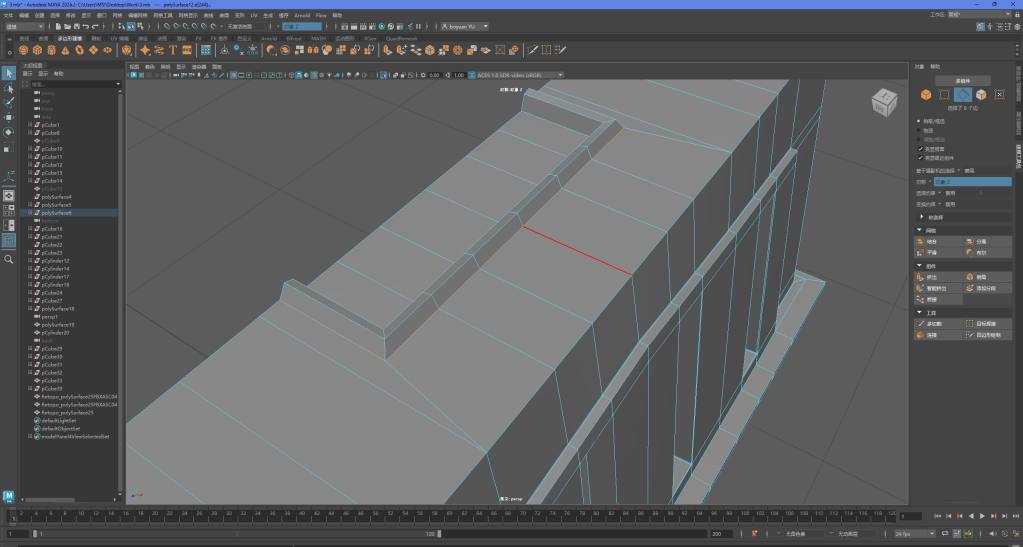Click the Lasso select tool

(9, 88)
